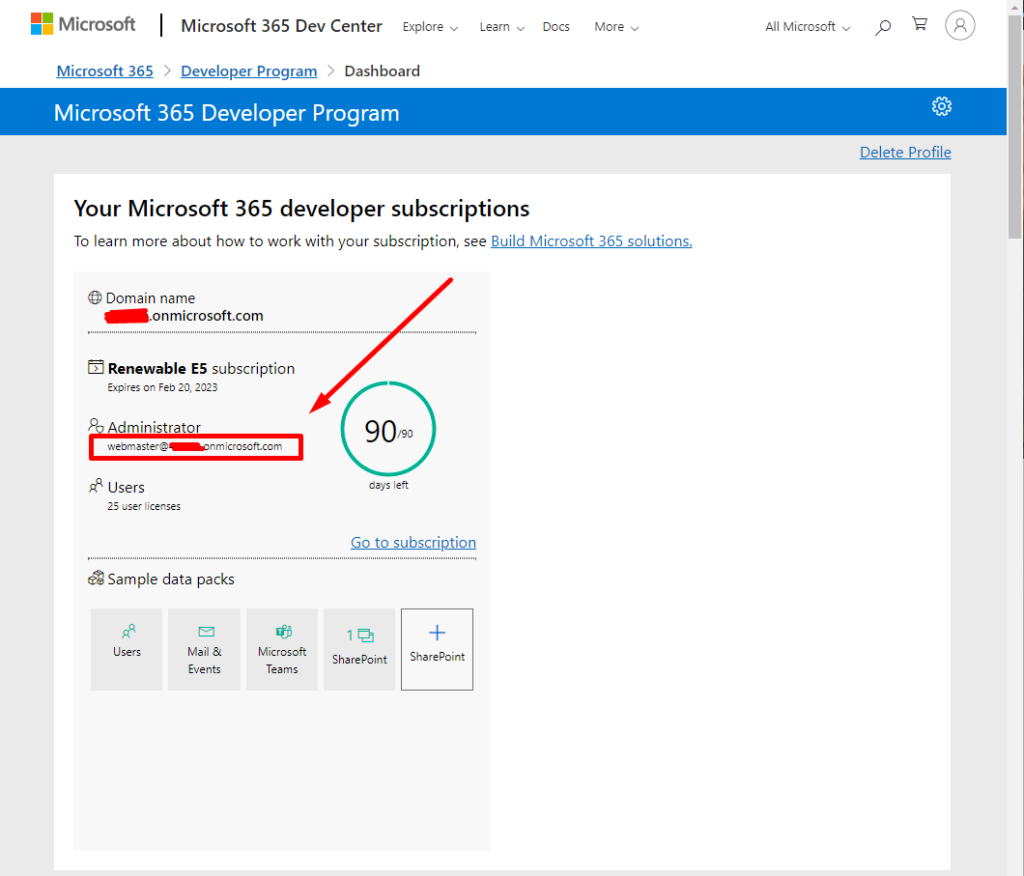Click the Sample data packs heading
Viewport: 1024px width, 876px height.
171,579
